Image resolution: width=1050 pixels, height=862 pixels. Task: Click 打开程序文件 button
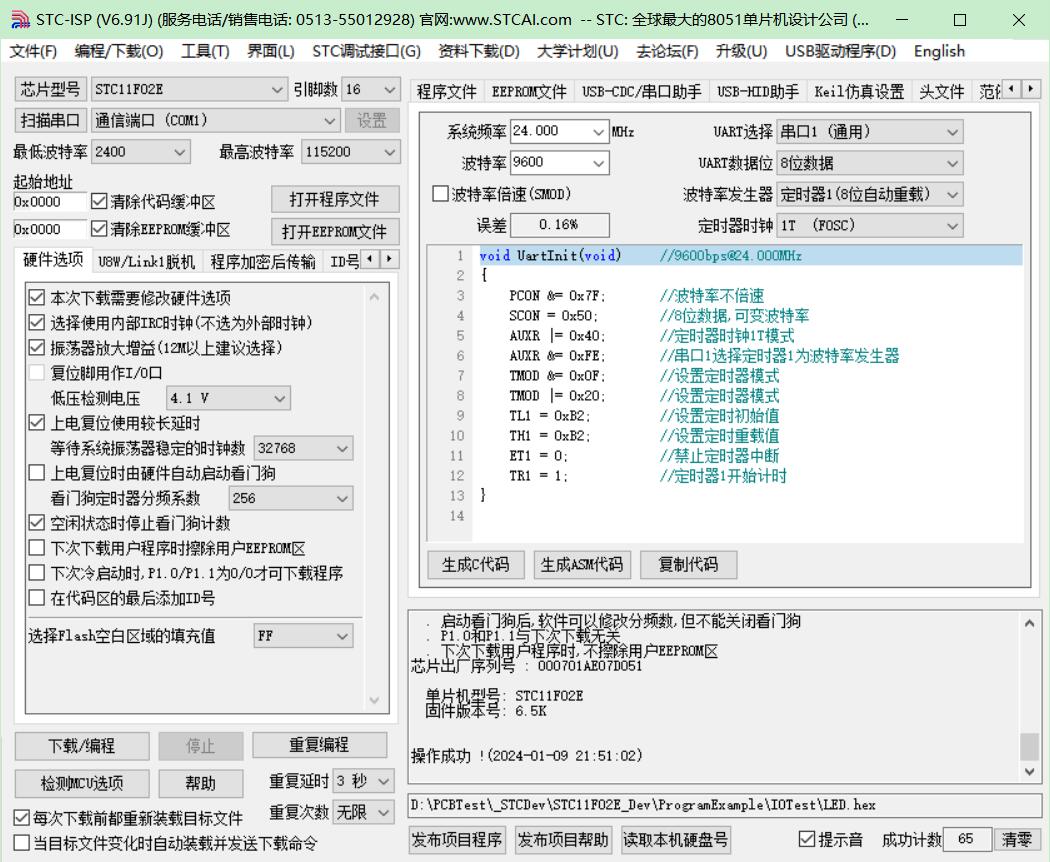pos(335,199)
